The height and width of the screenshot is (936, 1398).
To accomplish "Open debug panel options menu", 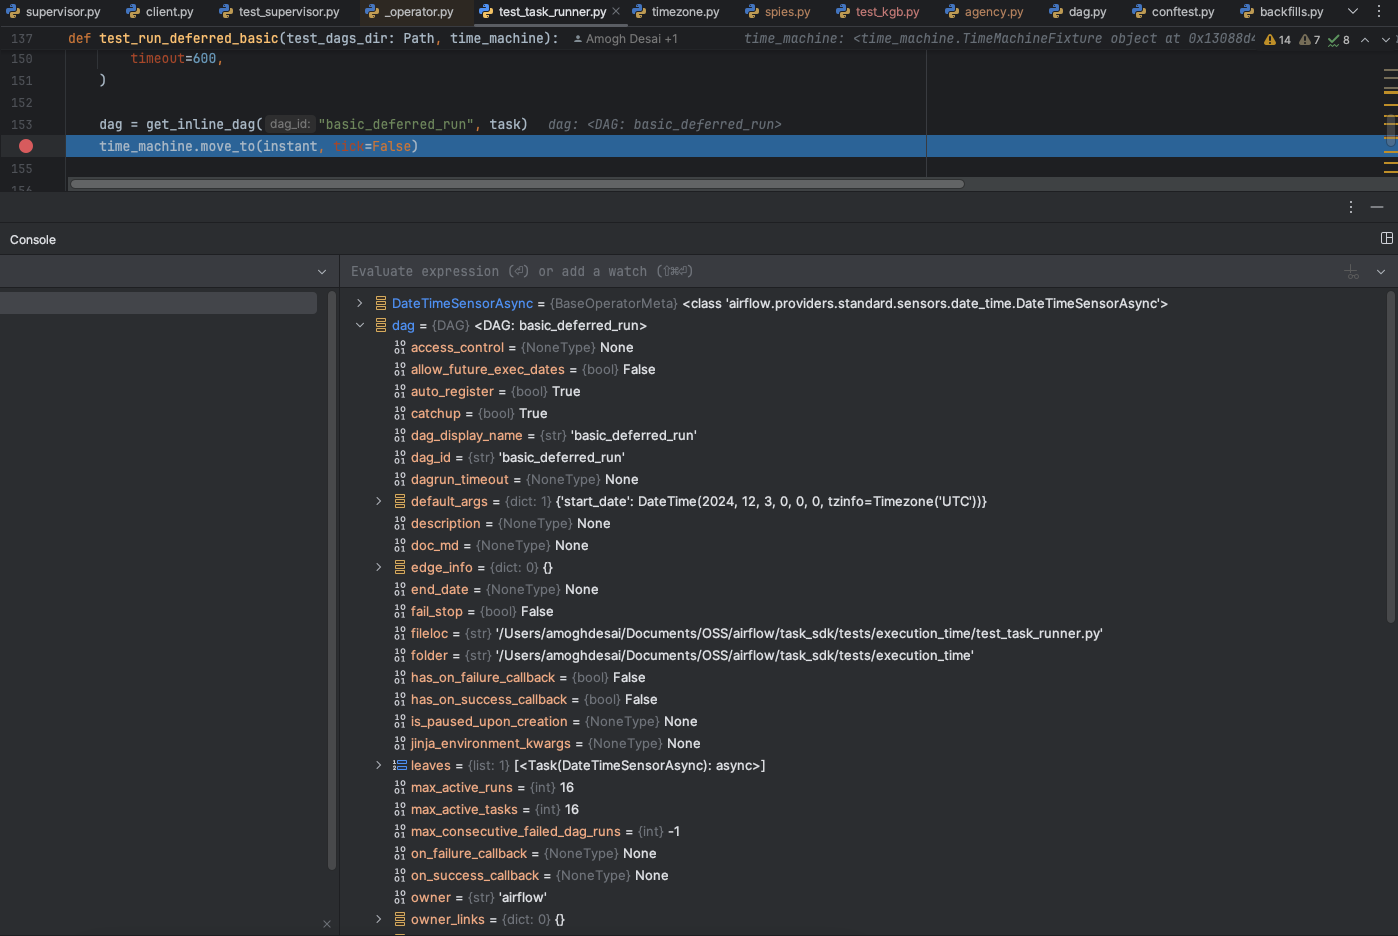I will tap(1351, 207).
